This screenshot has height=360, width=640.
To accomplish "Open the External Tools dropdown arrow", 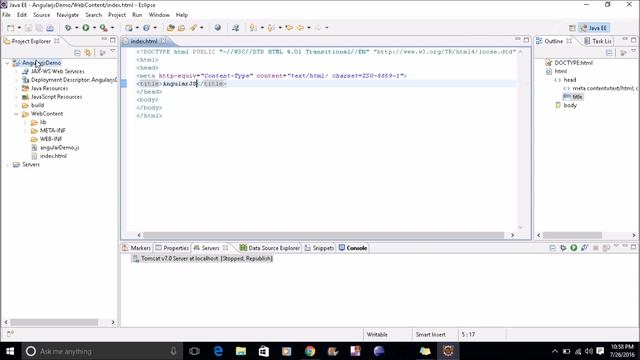I will [x=112, y=28].
